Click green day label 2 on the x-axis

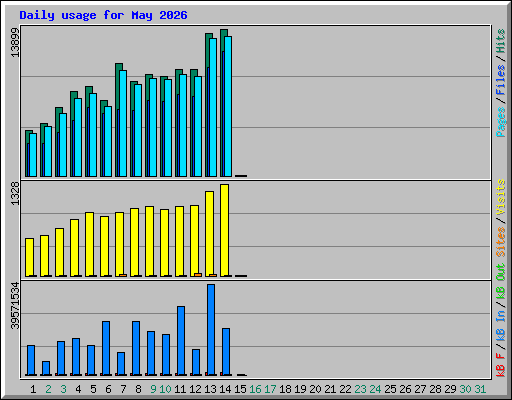pyautogui.click(x=48, y=389)
